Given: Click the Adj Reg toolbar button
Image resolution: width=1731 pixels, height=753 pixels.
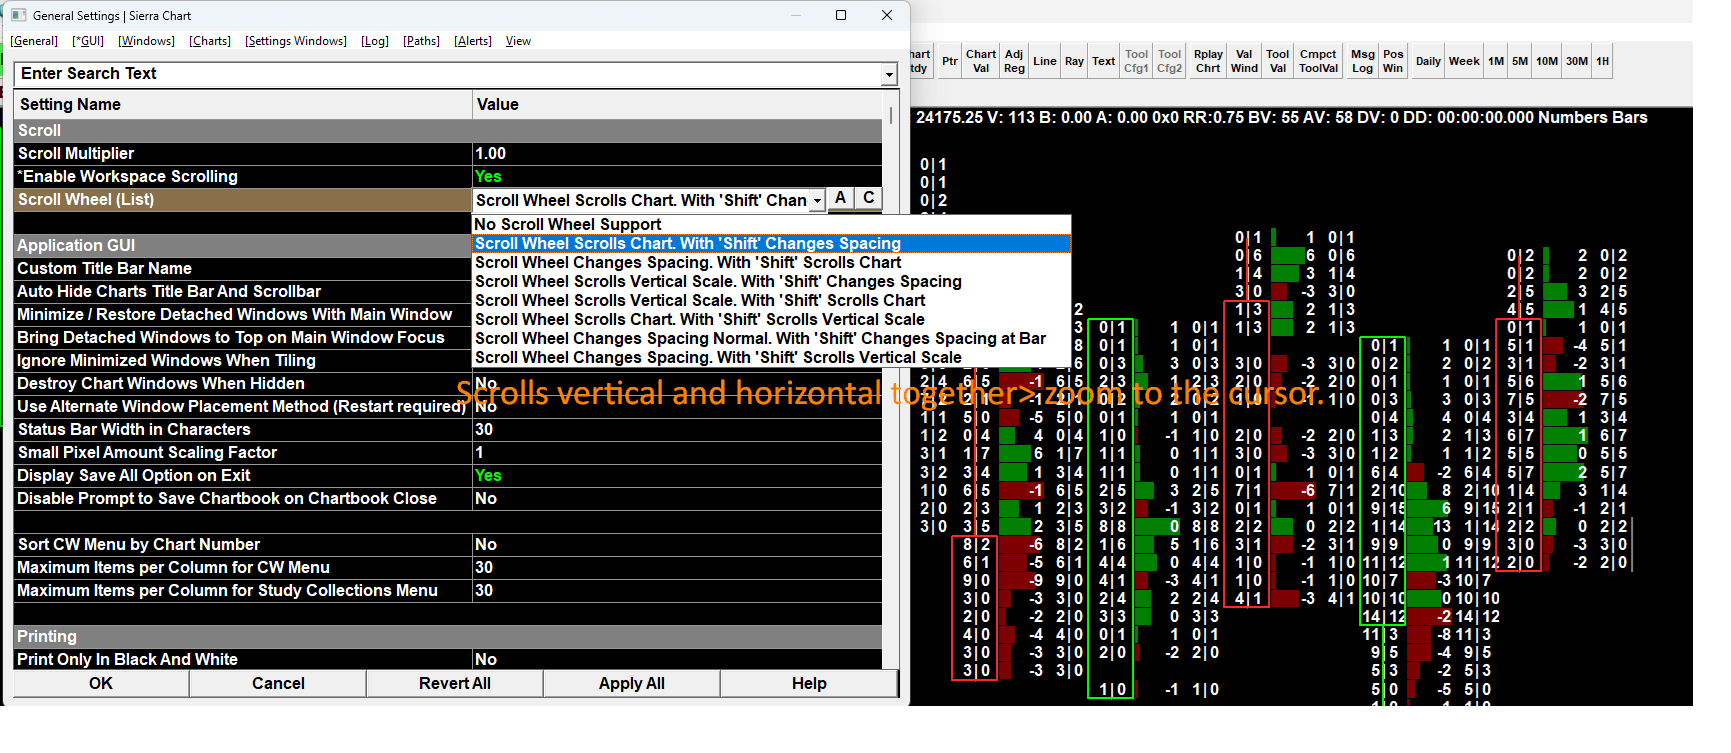Looking at the screenshot, I should pos(1014,61).
